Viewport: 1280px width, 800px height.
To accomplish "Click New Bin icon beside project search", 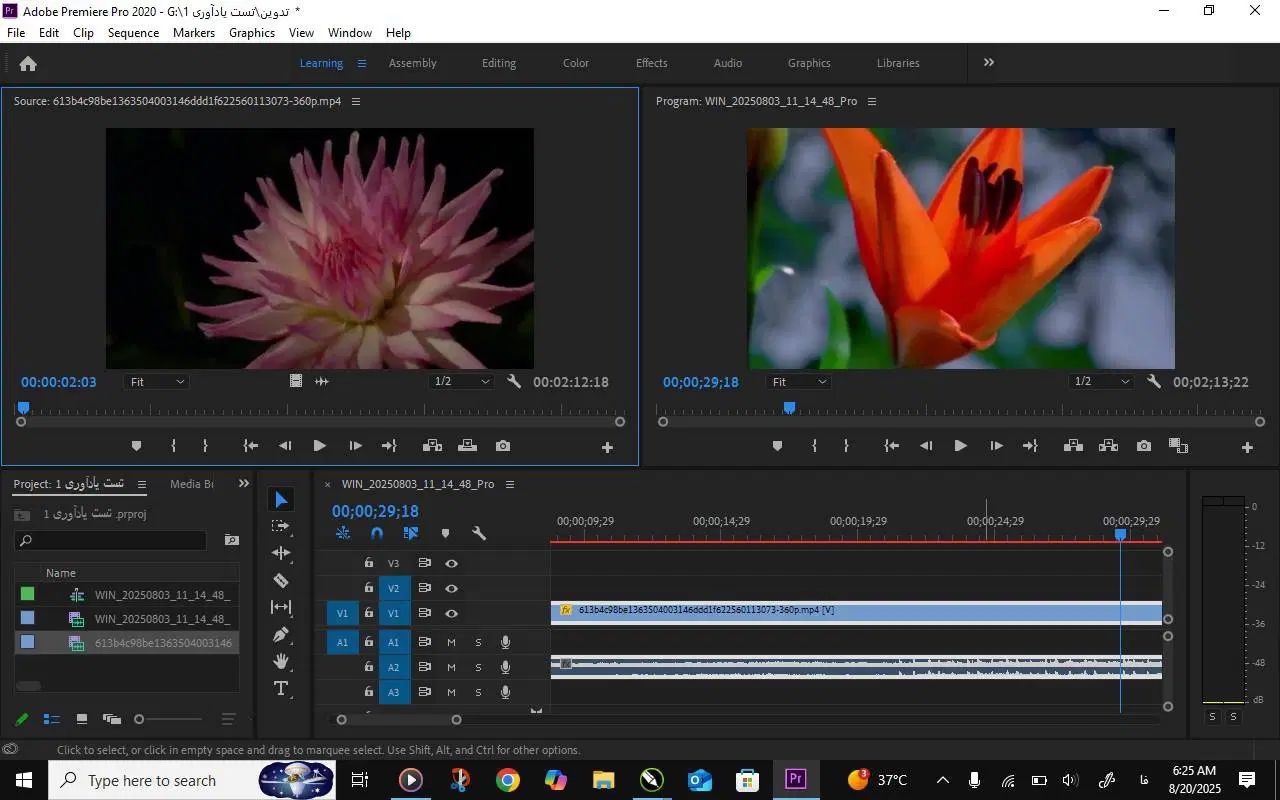I will [x=232, y=540].
